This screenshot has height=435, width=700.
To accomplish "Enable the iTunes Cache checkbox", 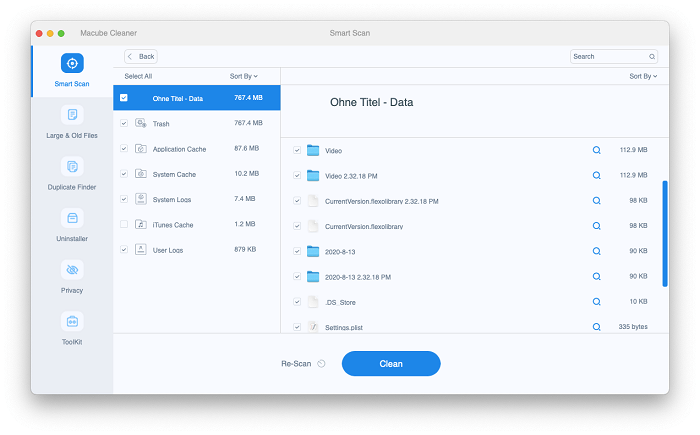I will pyautogui.click(x=124, y=224).
